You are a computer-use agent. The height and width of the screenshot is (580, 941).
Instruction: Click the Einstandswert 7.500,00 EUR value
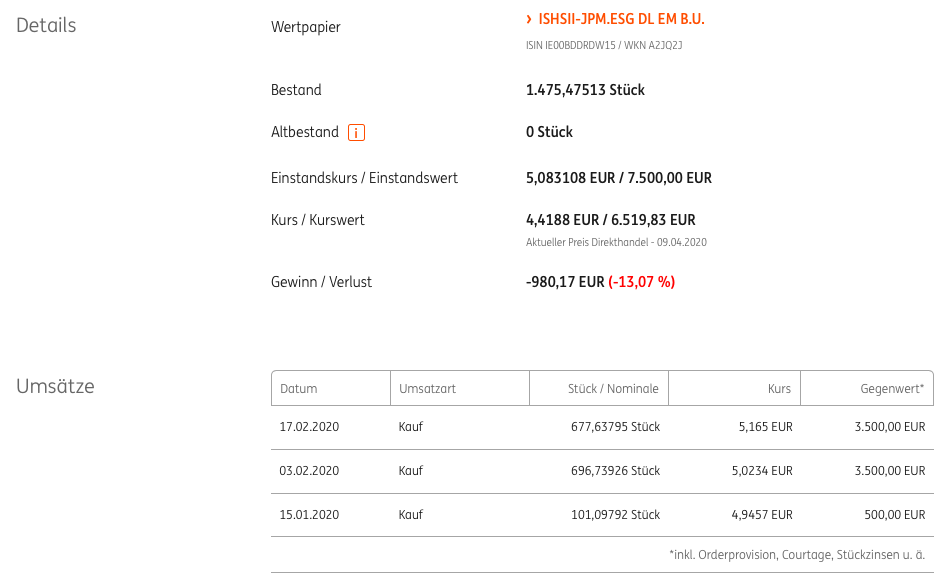670,178
